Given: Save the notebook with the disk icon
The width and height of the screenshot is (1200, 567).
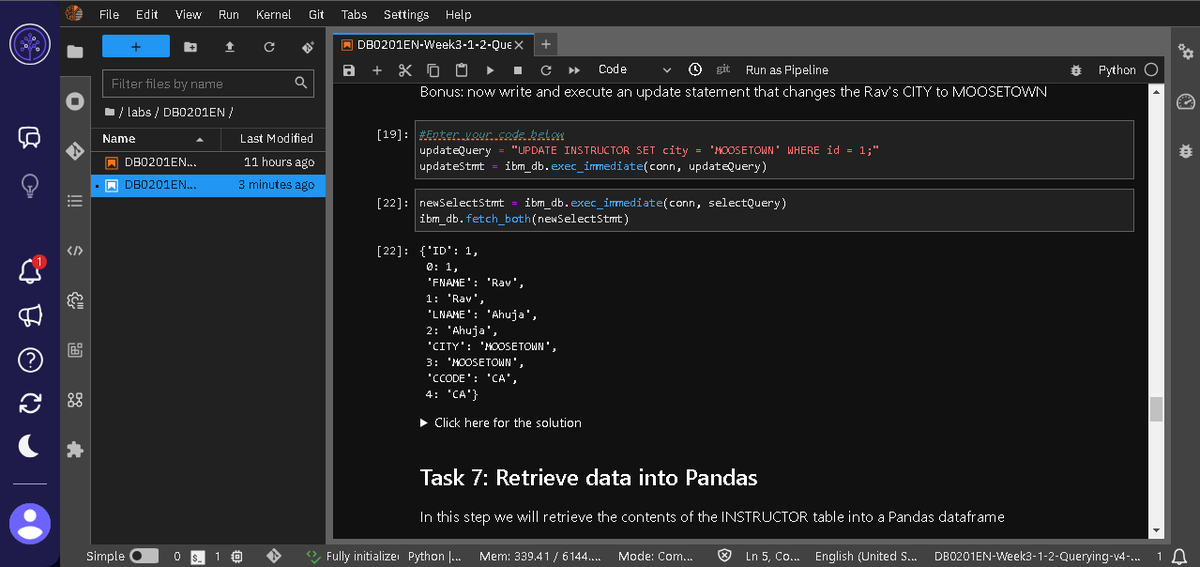Looking at the screenshot, I should tap(349, 70).
